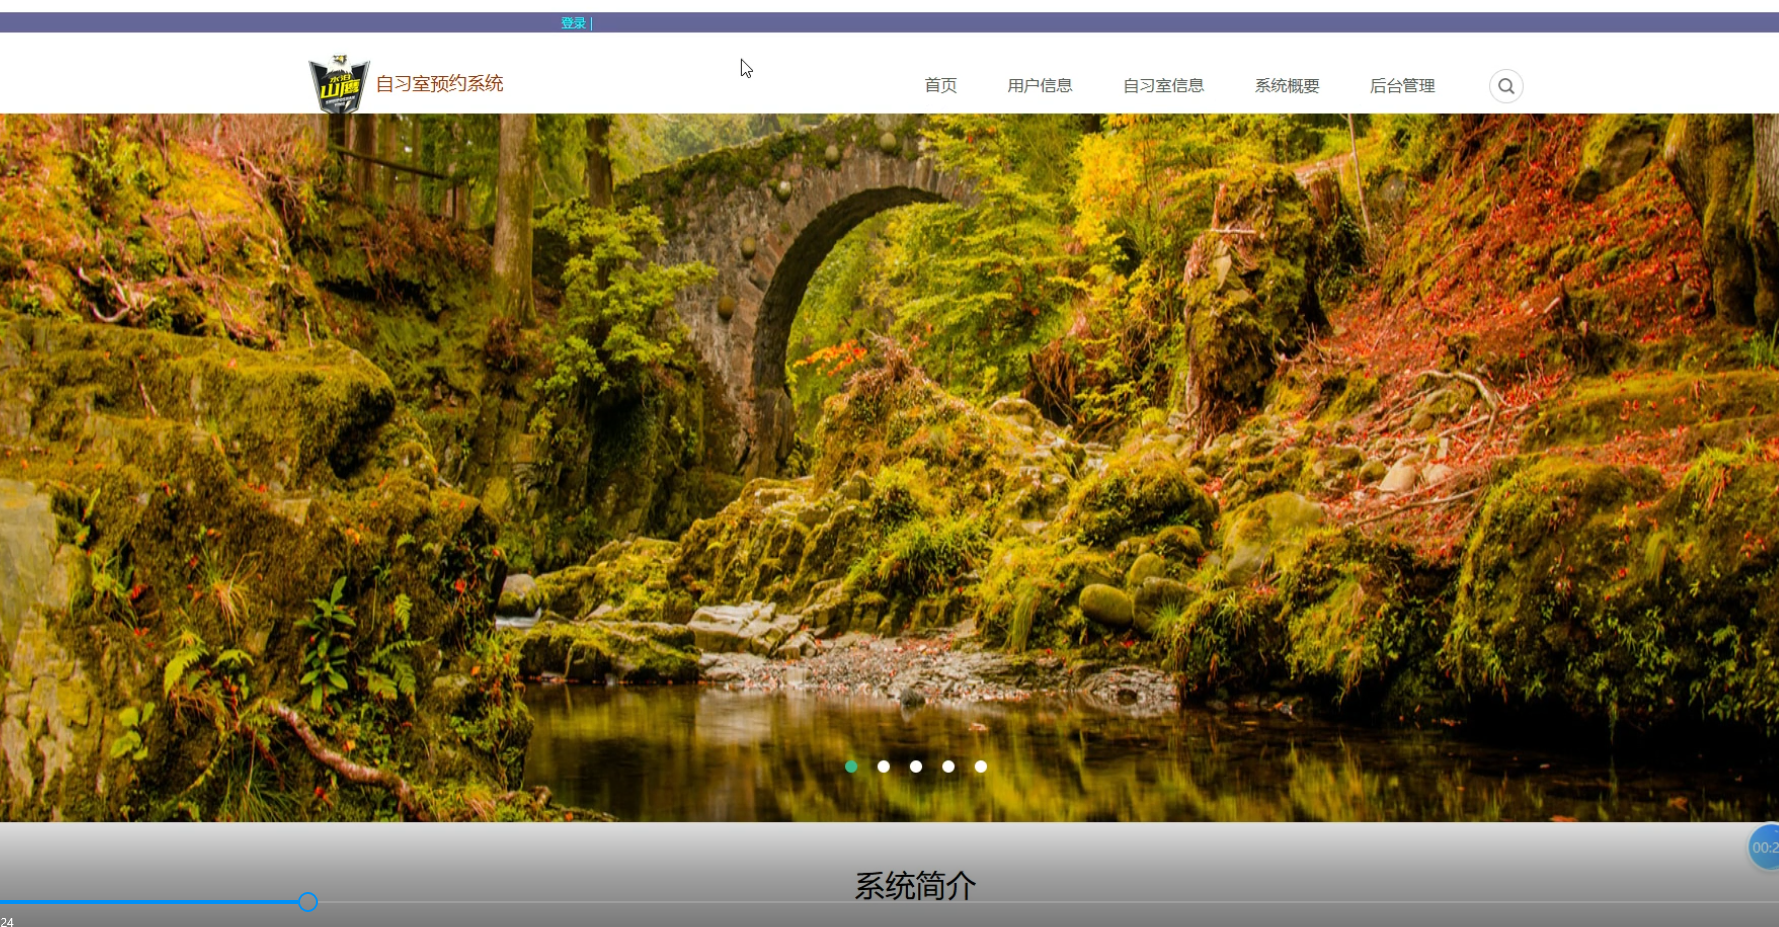Select the first carousel dot indicator

[851, 767]
